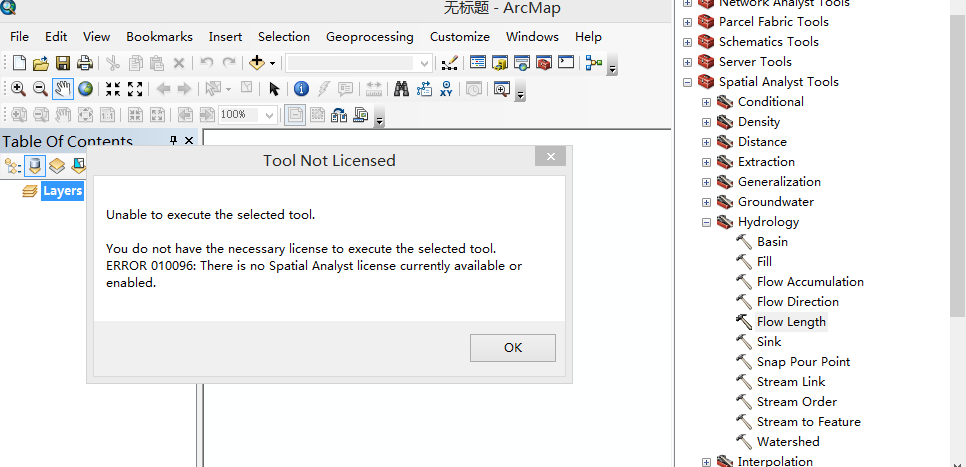Select the Basin tool
Image resolution: width=966 pixels, height=467 pixels.
pyautogui.click(x=773, y=242)
